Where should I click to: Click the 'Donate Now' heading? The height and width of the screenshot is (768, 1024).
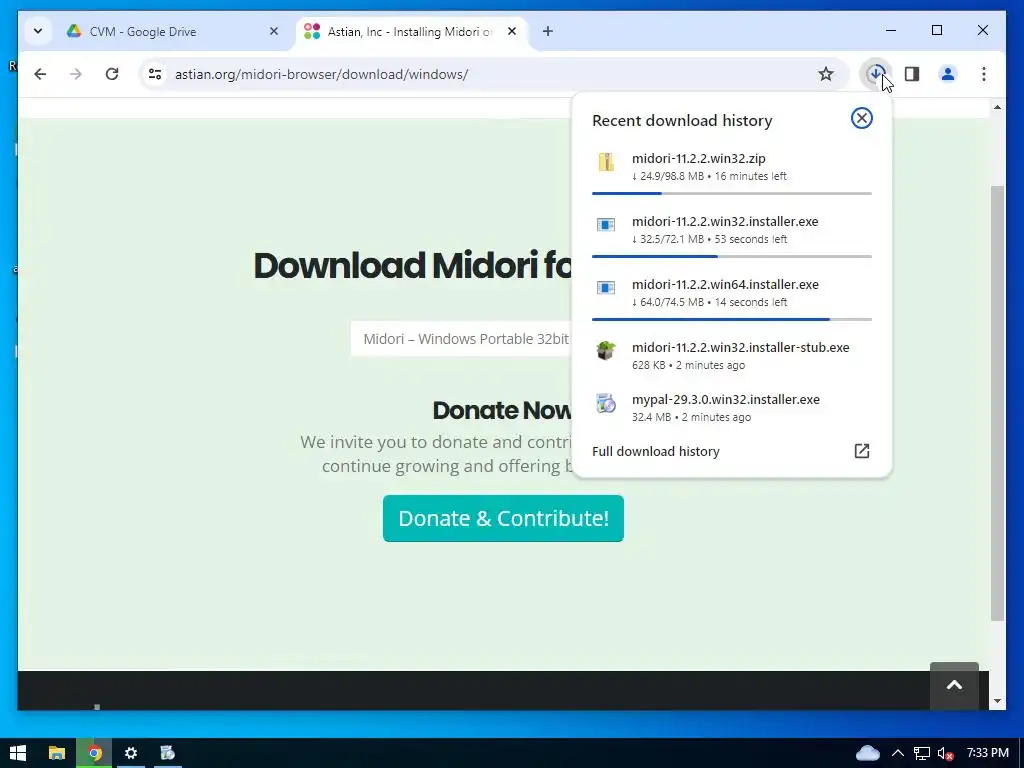click(502, 410)
